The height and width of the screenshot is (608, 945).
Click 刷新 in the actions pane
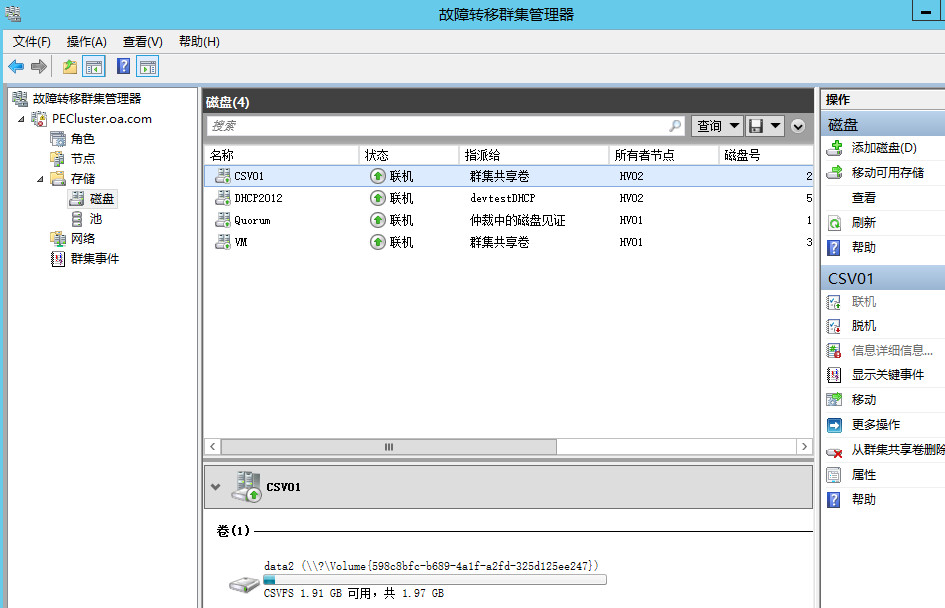863,222
